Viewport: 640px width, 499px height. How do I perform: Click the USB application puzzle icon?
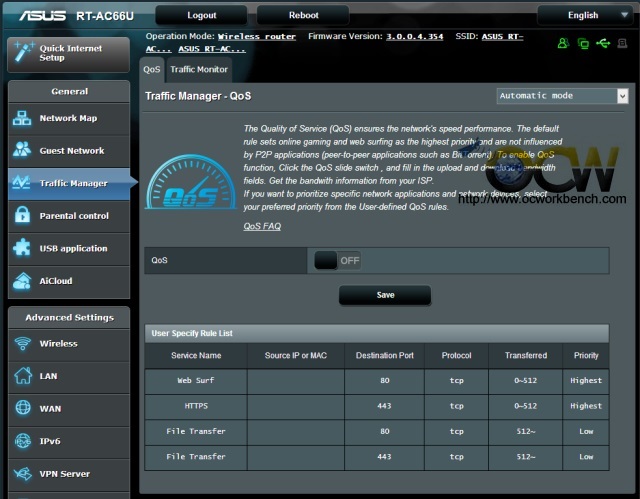click(x=22, y=248)
